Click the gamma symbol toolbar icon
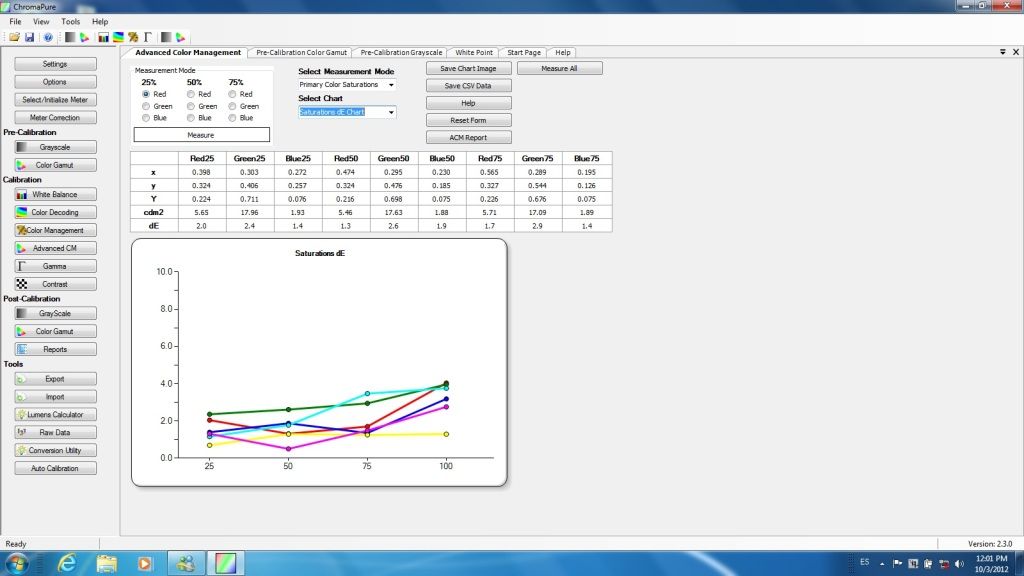The height and width of the screenshot is (576, 1024). click(x=148, y=37)
